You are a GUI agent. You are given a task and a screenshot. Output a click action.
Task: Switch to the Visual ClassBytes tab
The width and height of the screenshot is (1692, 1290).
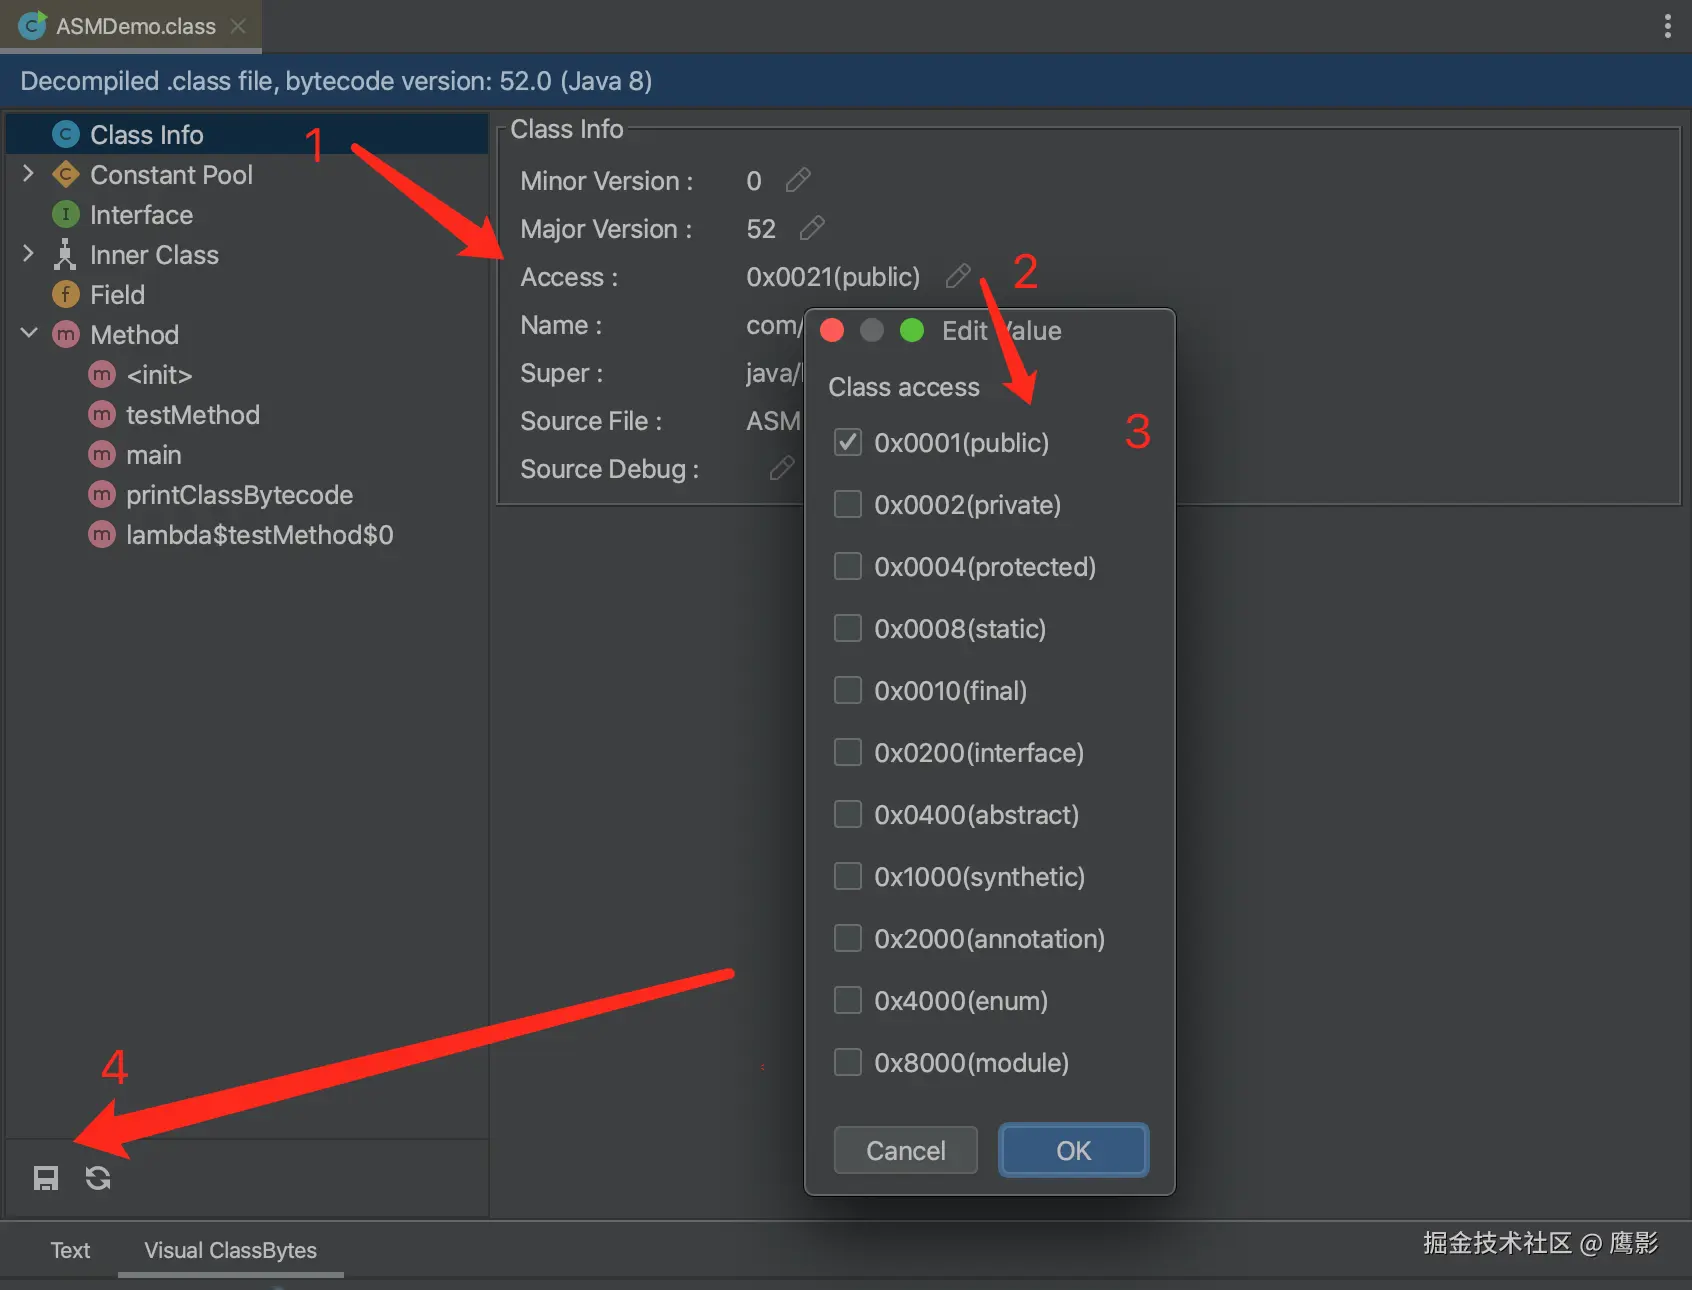pyautogui.click(x=230, y=1250)
